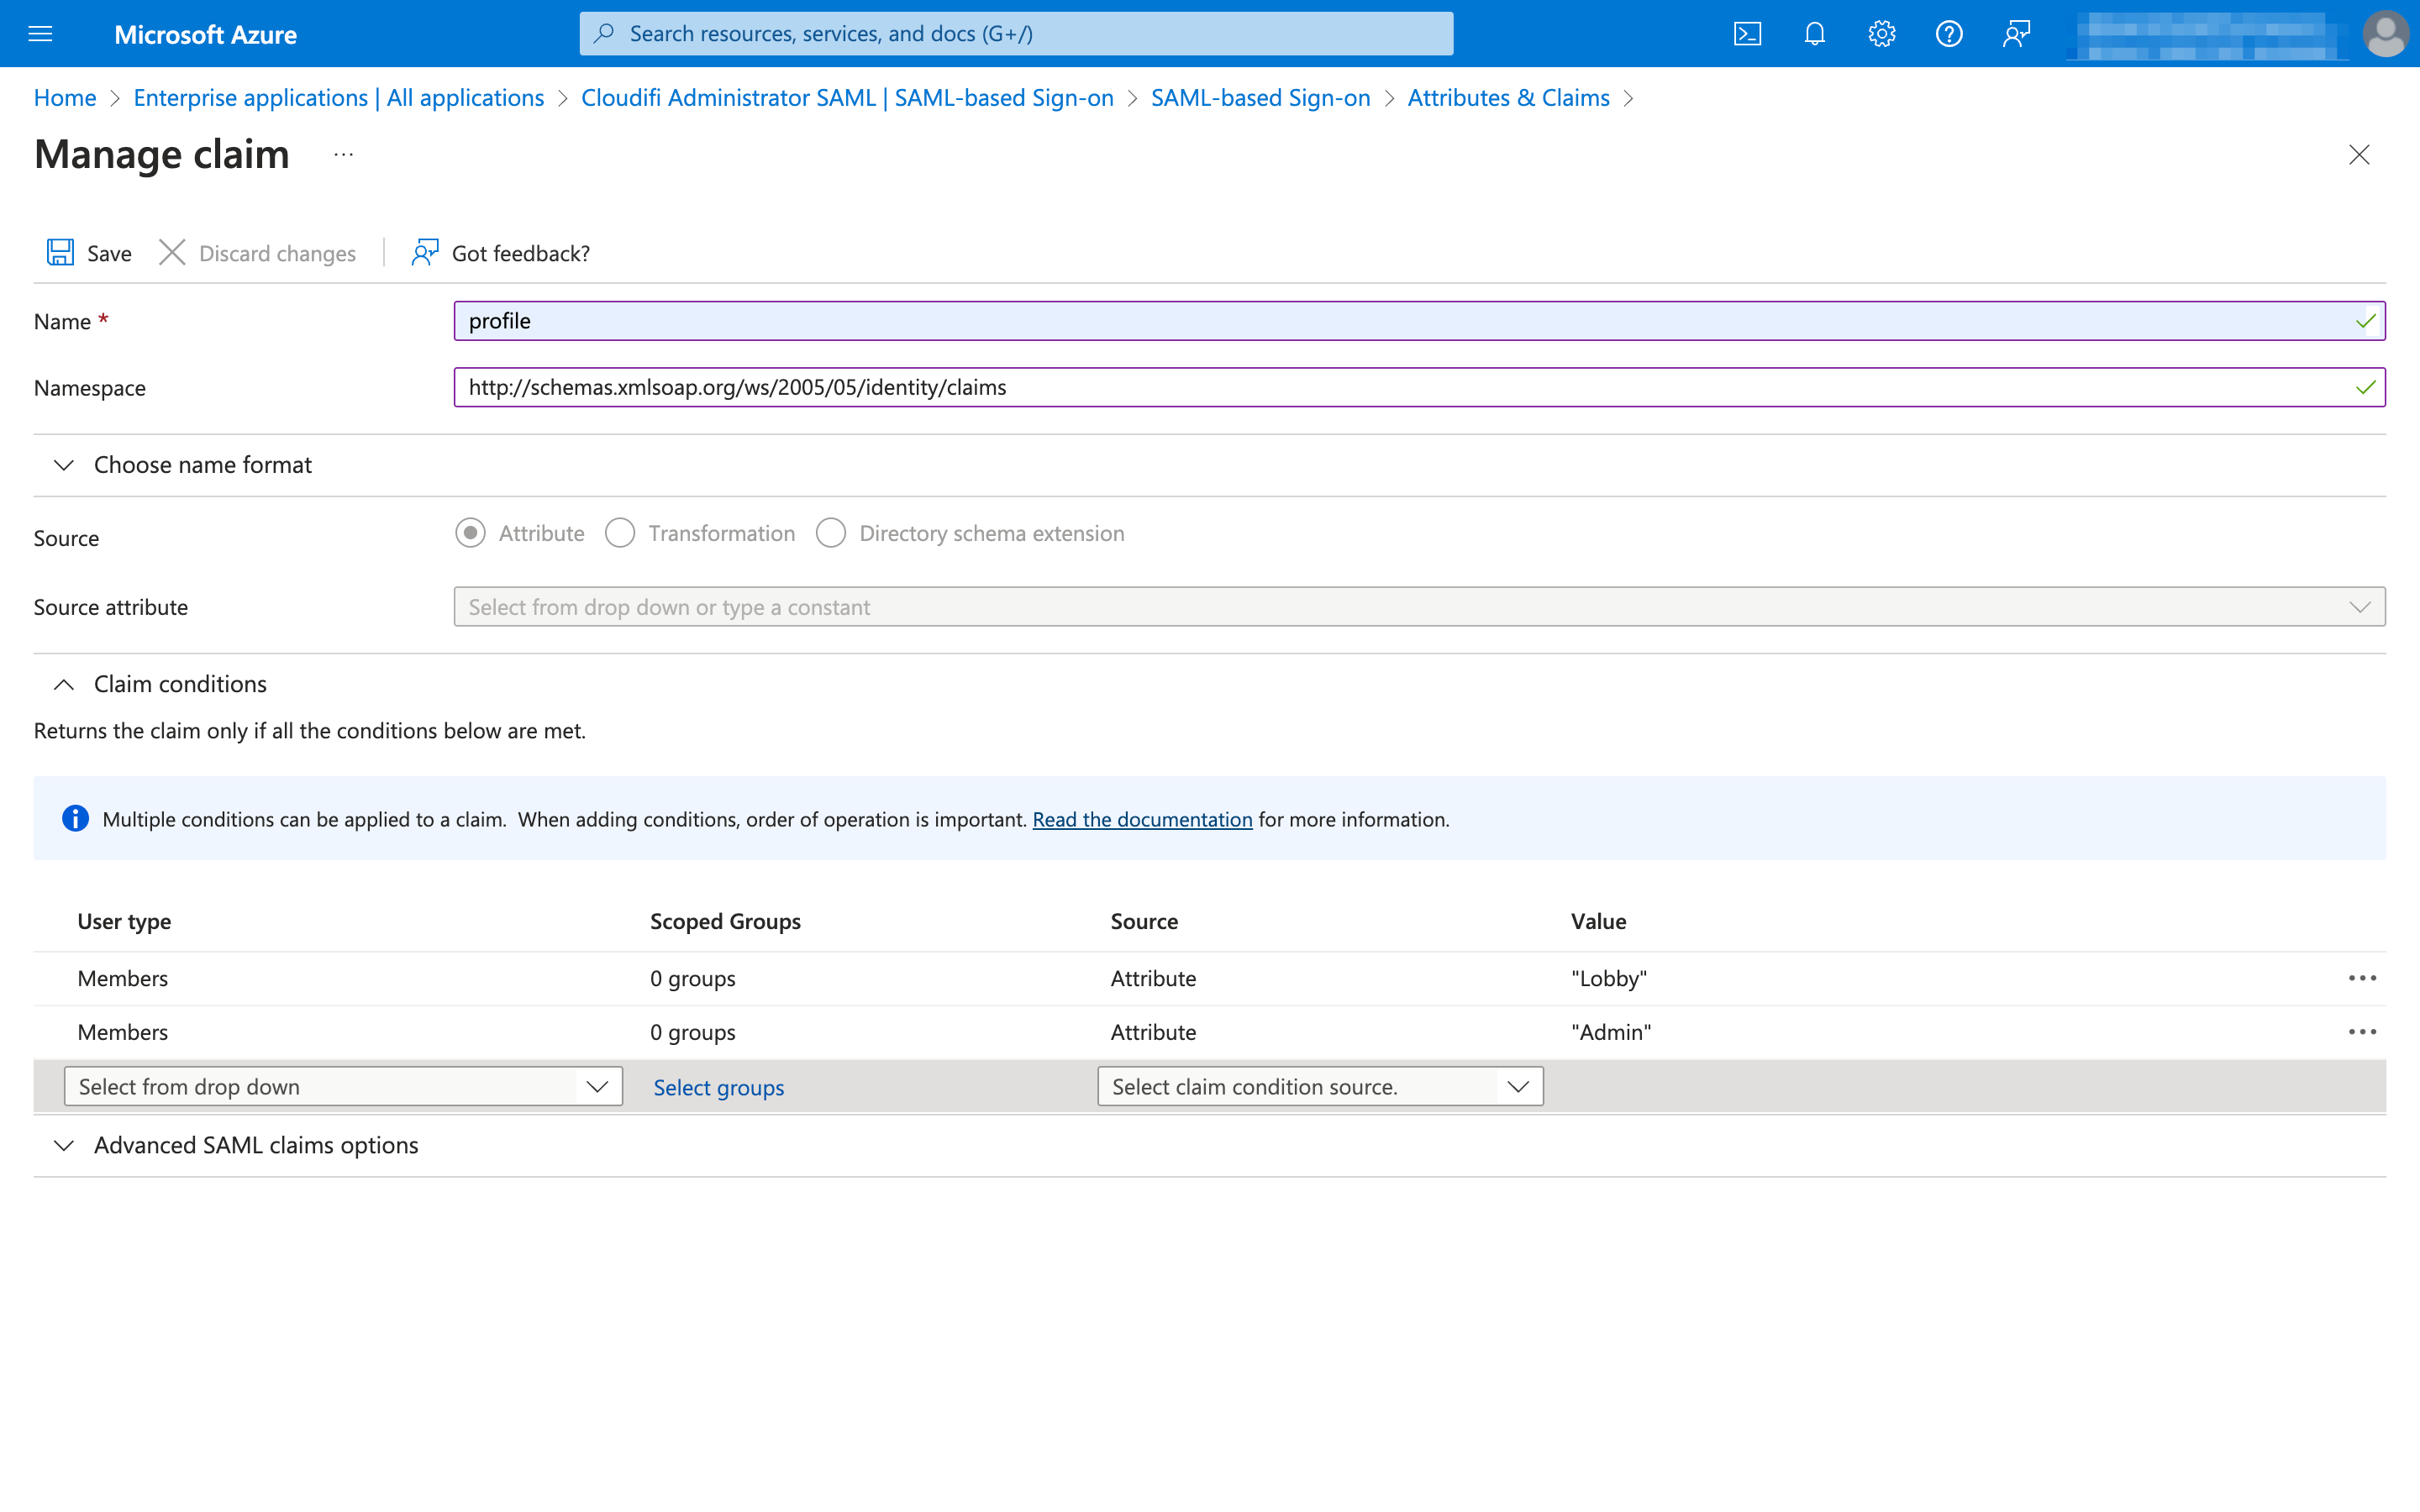This screenshot has height=1512, width=2420.
Task: Click the profile avatar picture
Action: click(x=2385, y=33)
